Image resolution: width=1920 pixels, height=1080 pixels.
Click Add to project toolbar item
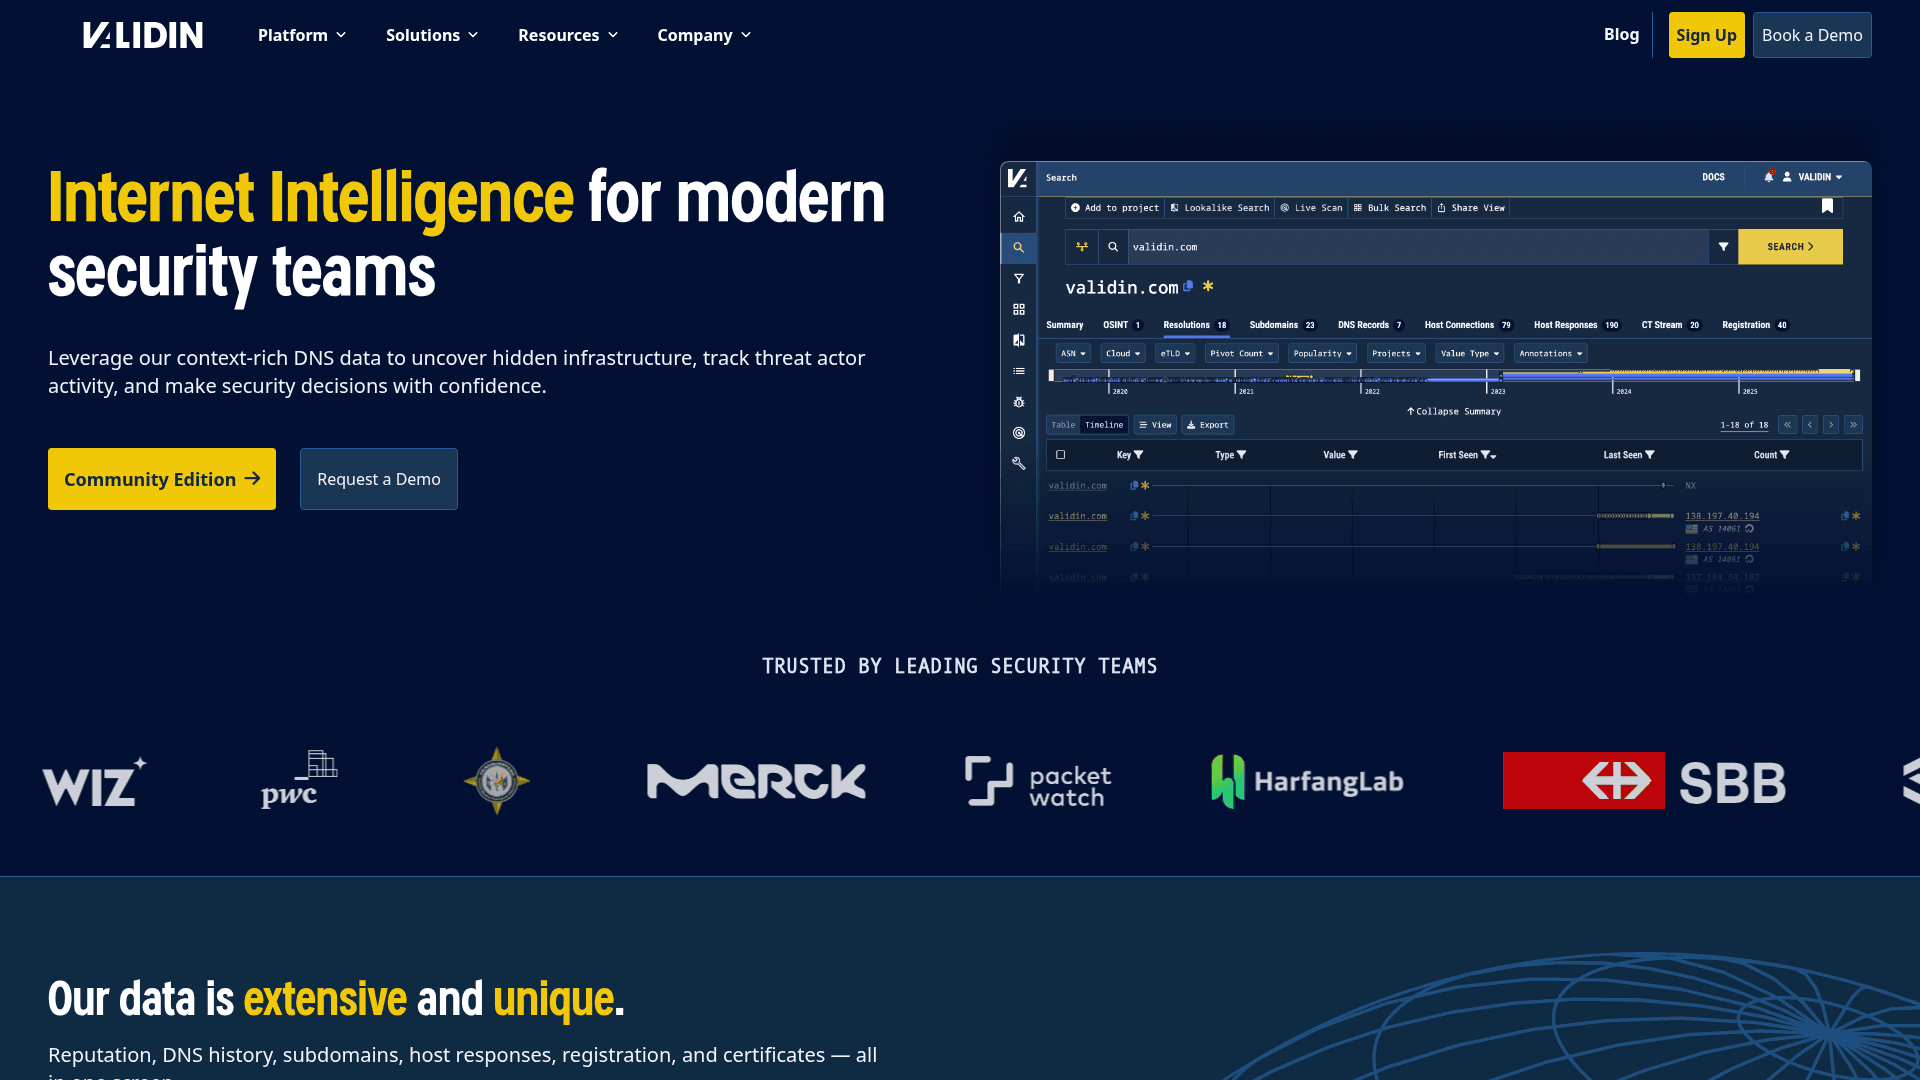[1115, 208]
